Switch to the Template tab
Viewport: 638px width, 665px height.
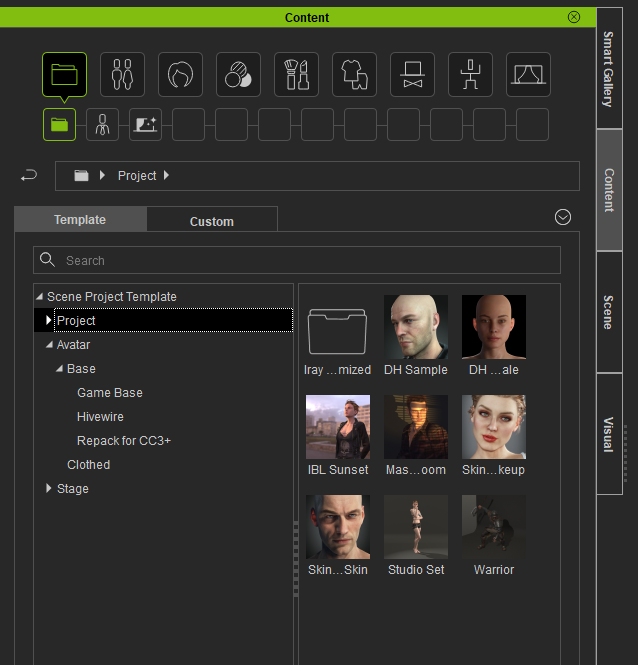click(x=80, y=219)
